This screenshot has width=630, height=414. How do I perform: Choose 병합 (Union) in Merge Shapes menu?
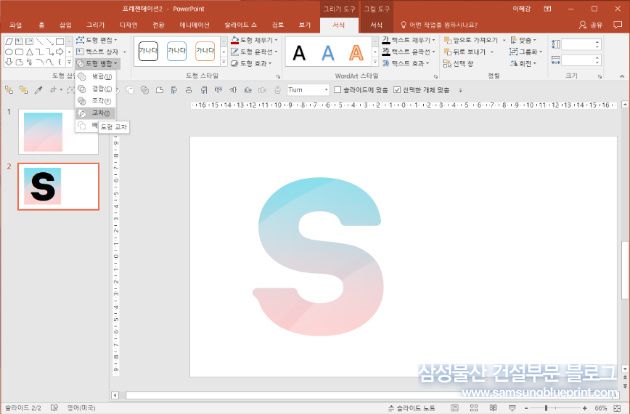click(96, 76)
